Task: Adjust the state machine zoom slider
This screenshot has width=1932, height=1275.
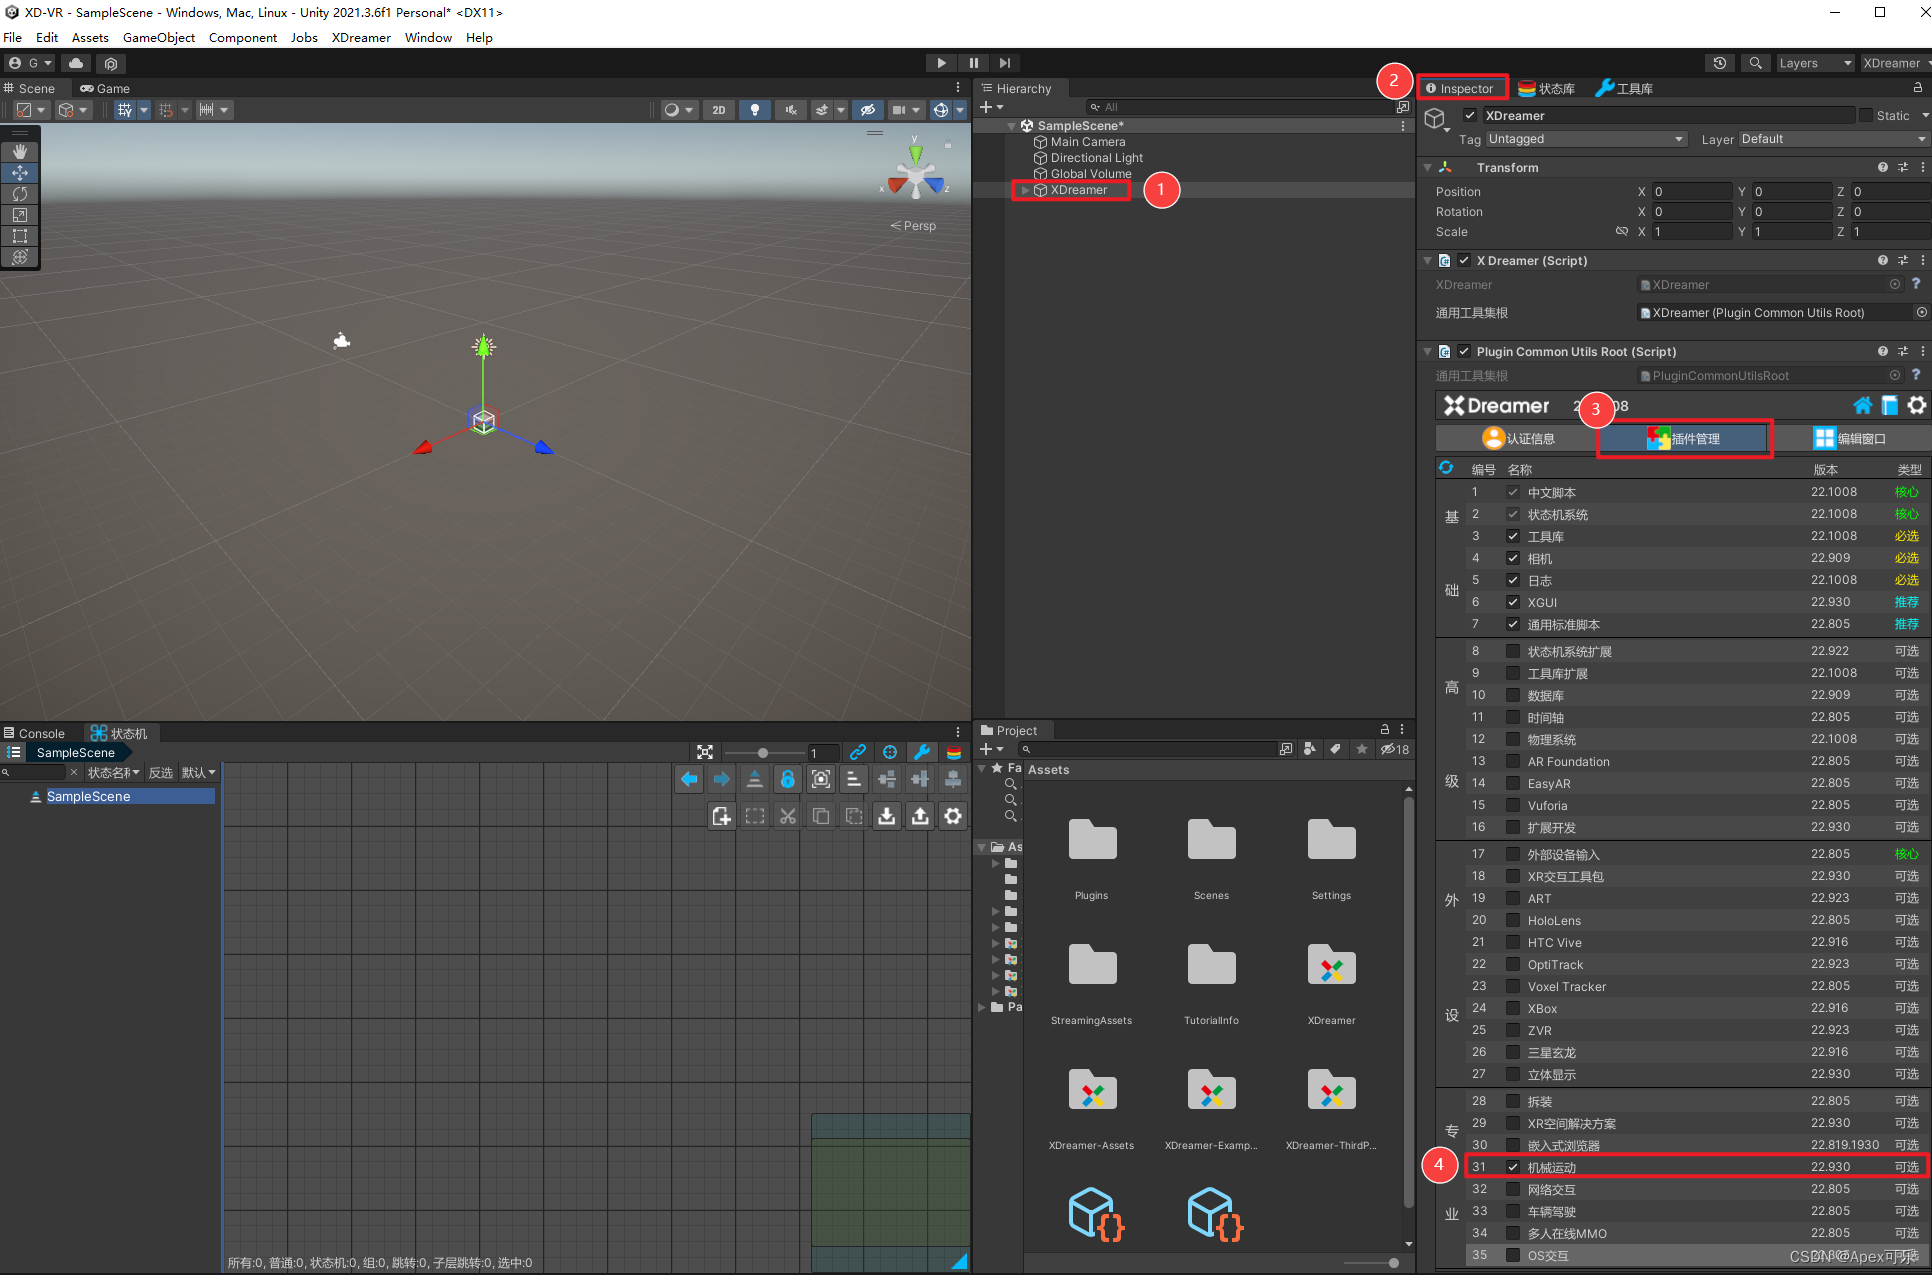Action: coord(764,752)
